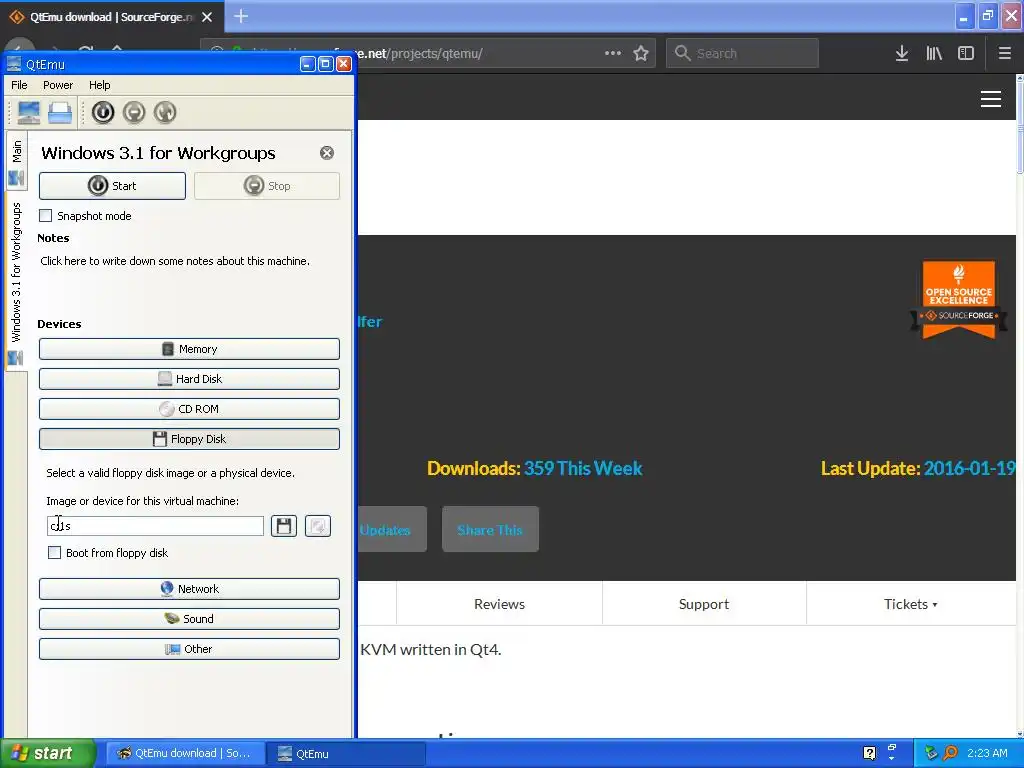Image resolution: width=1024 pixels, height=768 pixels.
Task: Click the Share This button
Action: [490, 529]
